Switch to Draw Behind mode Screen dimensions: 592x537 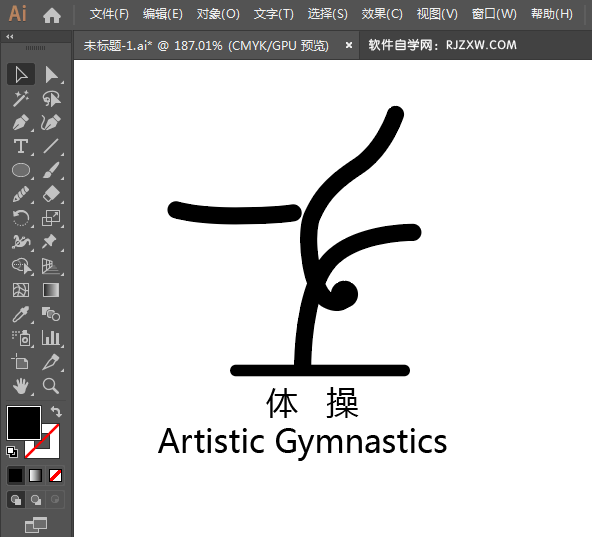[x=35, y=500]
